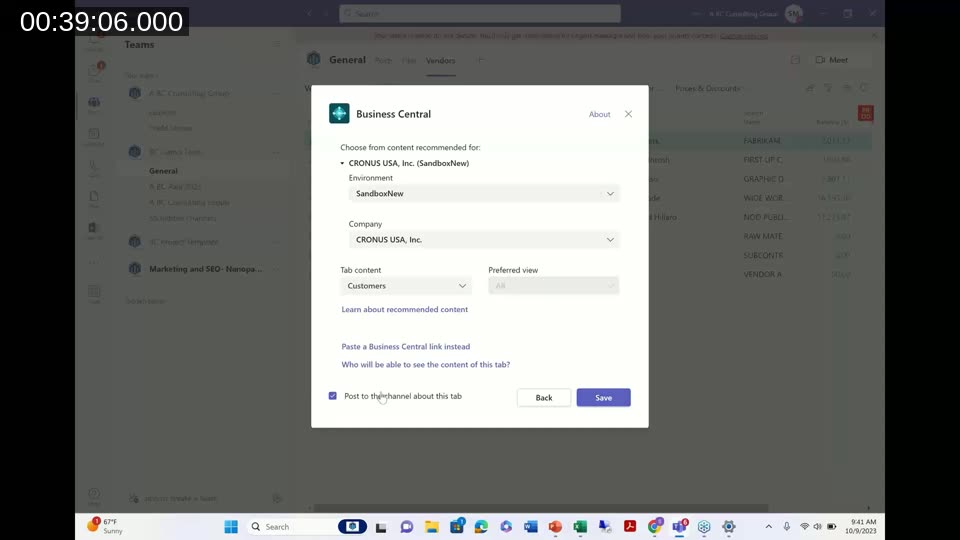The image size is (960, 540).
Task: Open the team settings gear at list bottom
Action: pyautogui.click(x=277, y=498)
